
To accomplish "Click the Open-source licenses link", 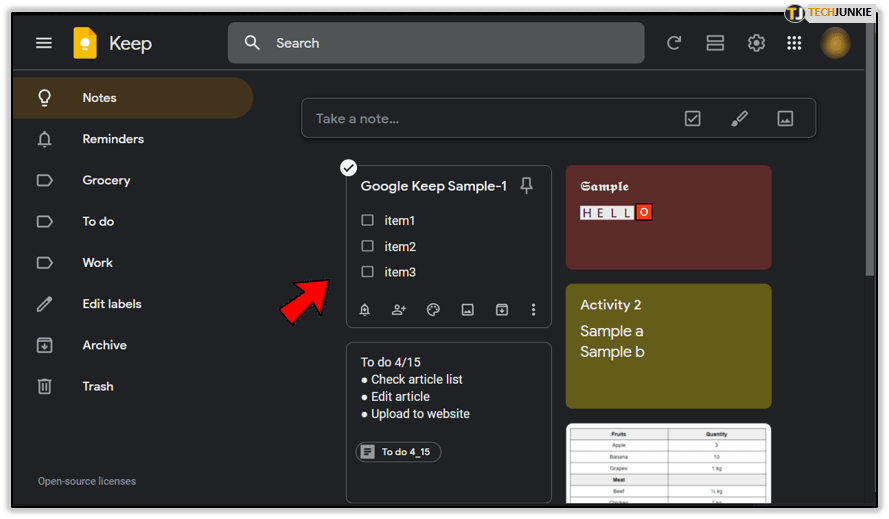I will tap(87, 481).
